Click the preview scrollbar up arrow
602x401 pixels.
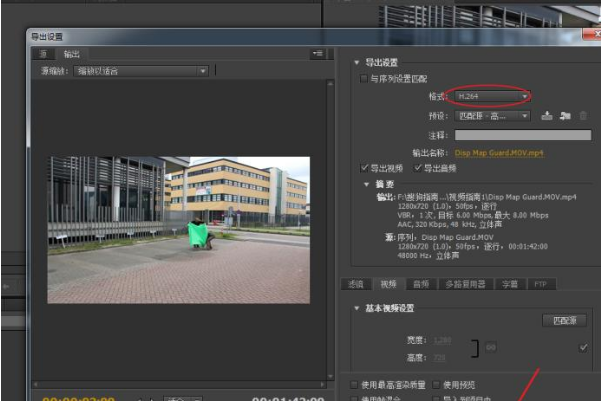tap(330, 83)
